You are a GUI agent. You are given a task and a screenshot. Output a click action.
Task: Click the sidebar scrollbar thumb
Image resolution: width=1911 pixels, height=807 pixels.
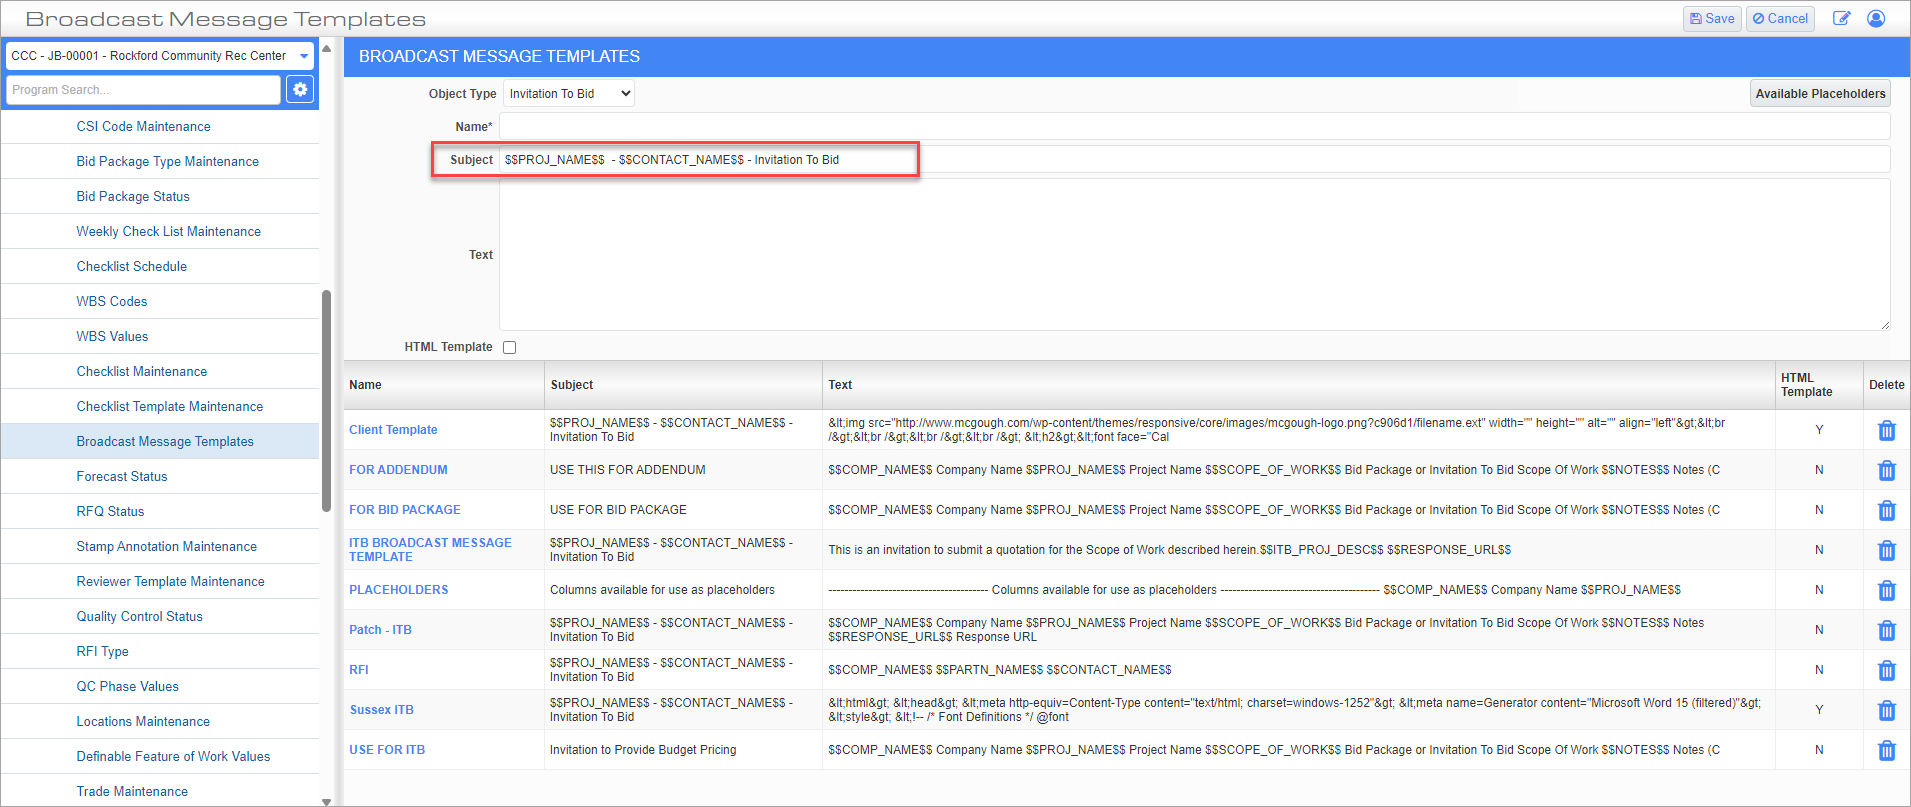pos(326,400)
